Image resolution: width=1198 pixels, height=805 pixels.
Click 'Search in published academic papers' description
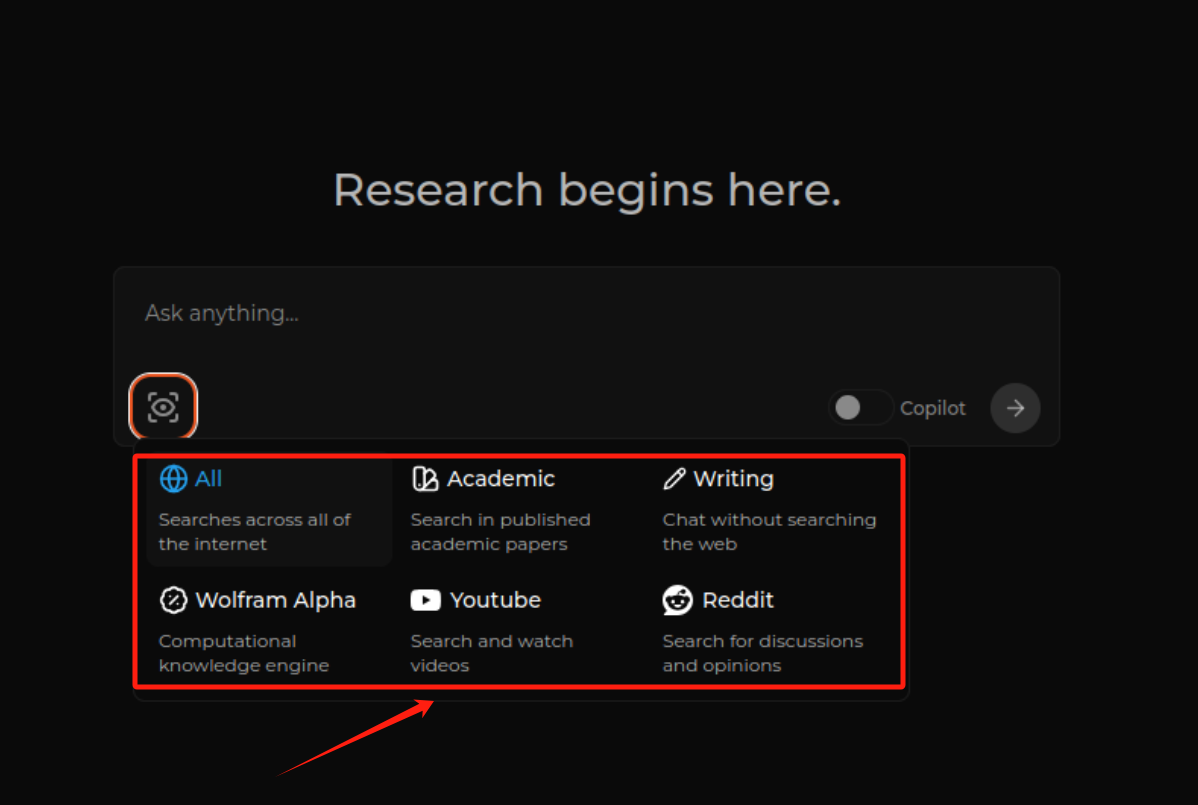[500, 532]
